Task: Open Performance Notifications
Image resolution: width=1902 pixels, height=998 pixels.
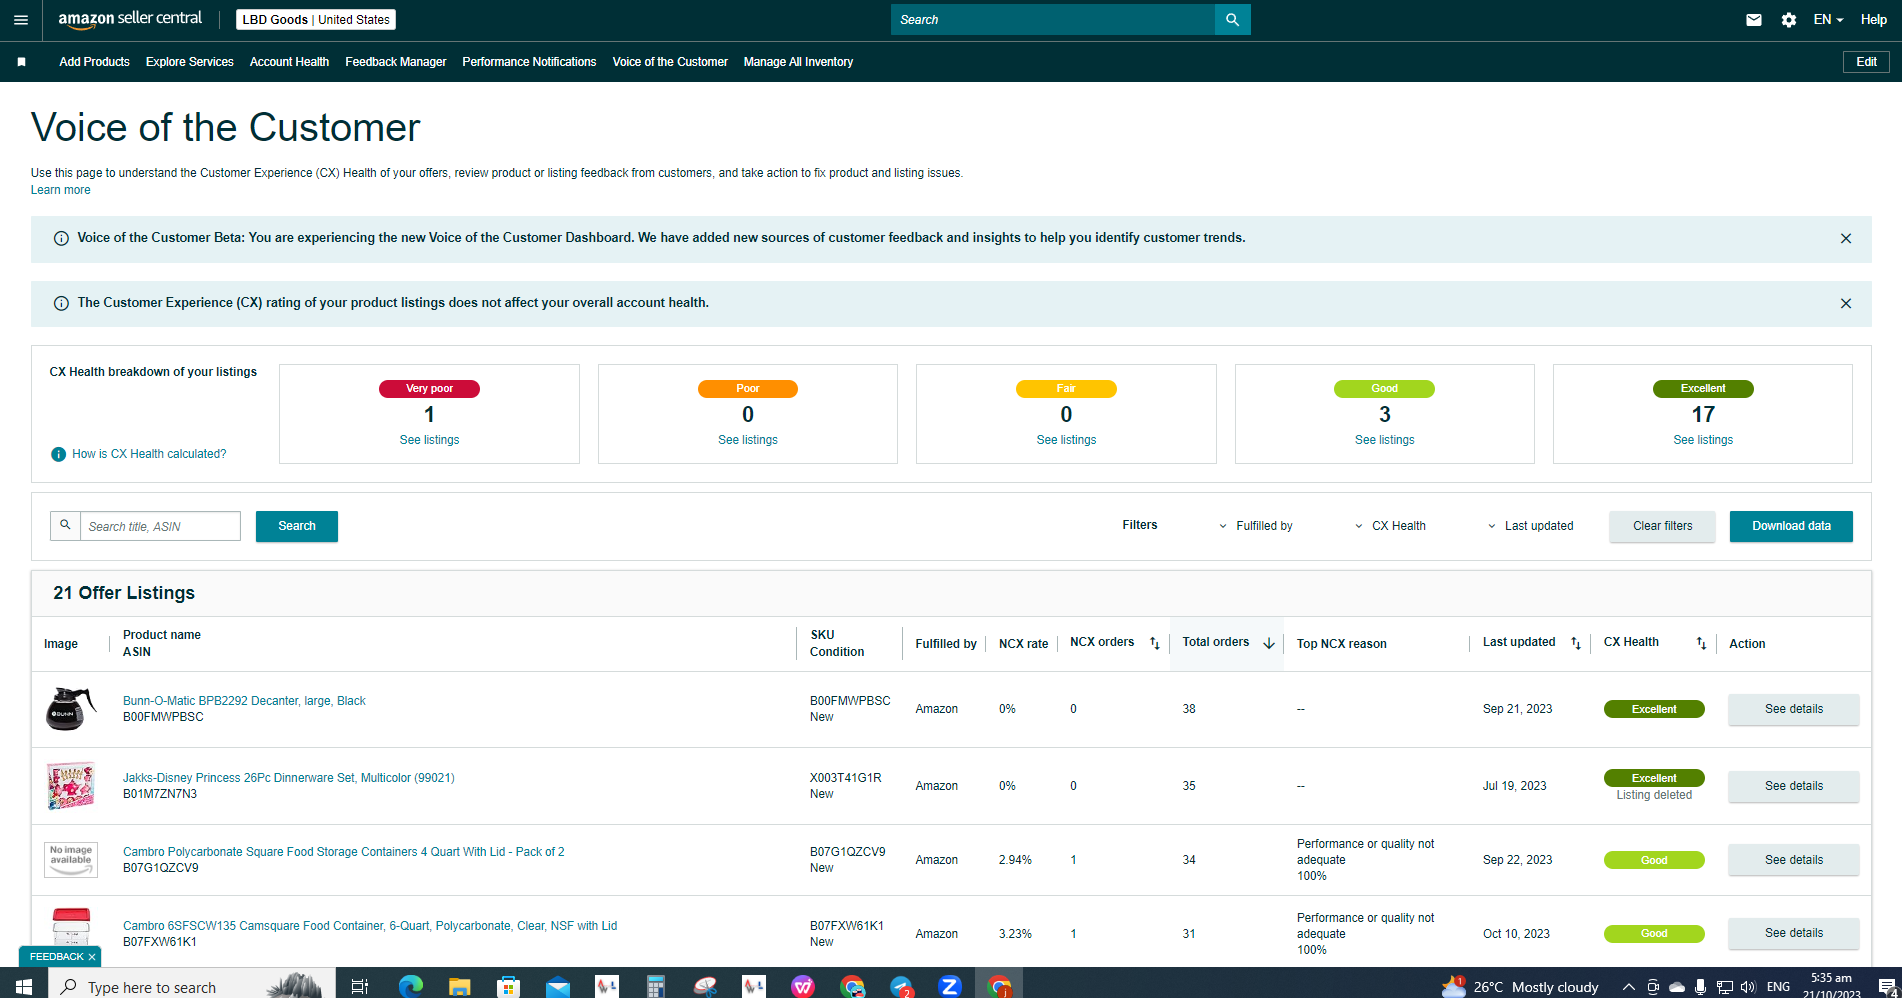Action: (529, 62)
